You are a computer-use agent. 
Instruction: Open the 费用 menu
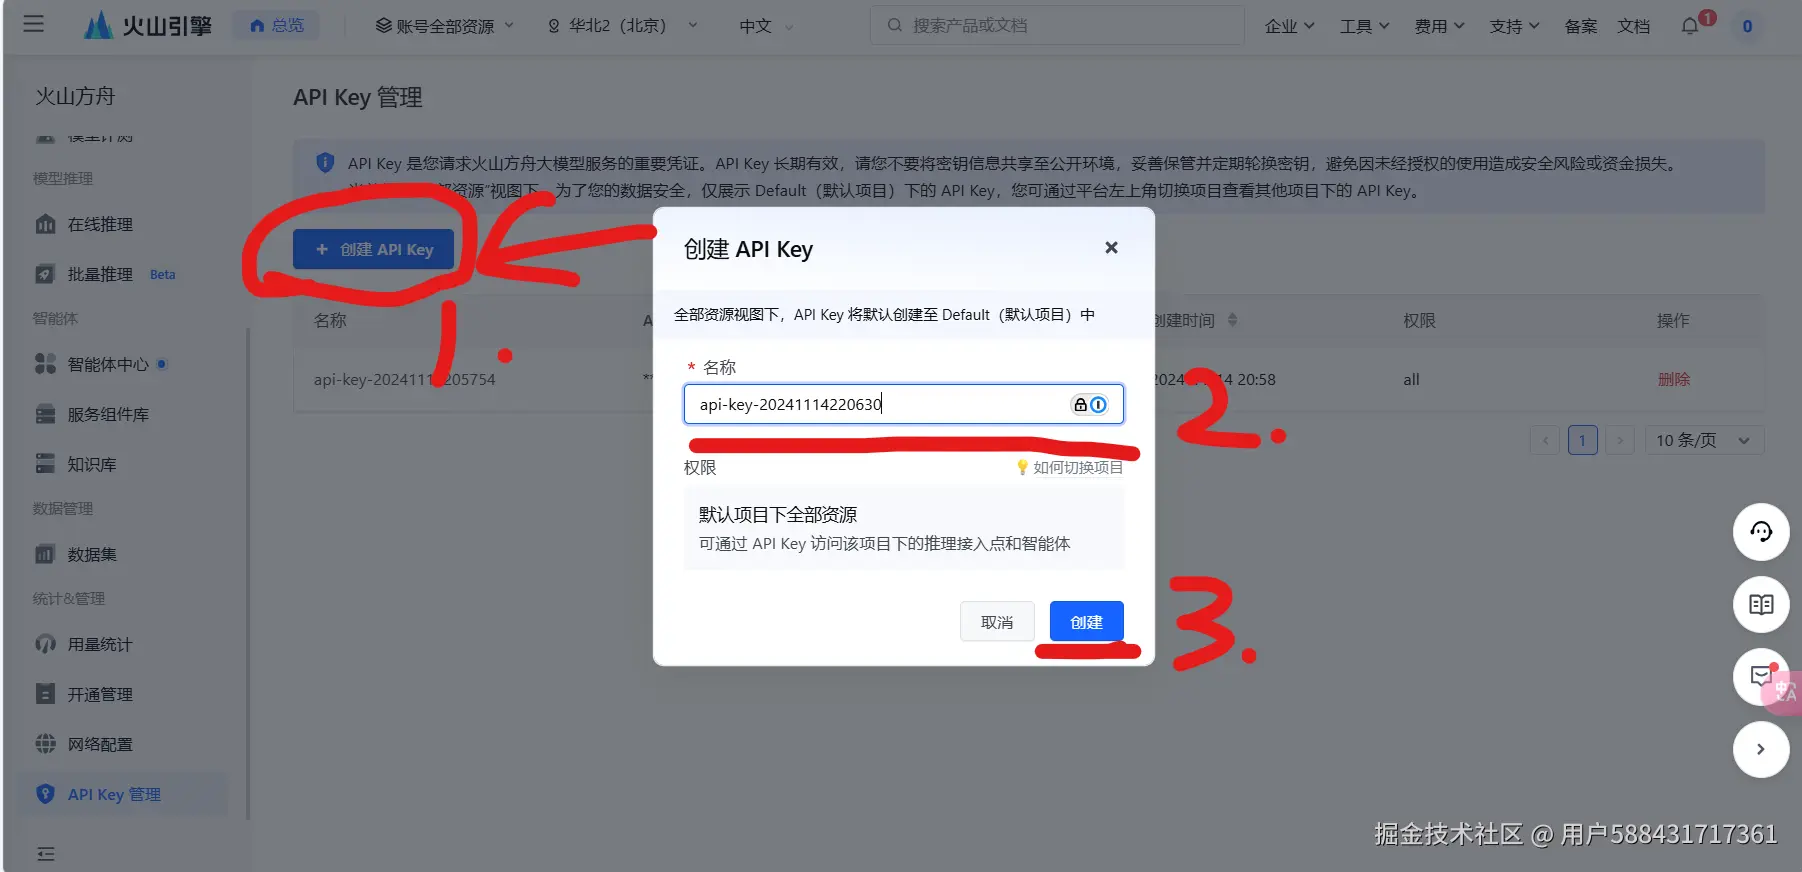pos(1439,26)
